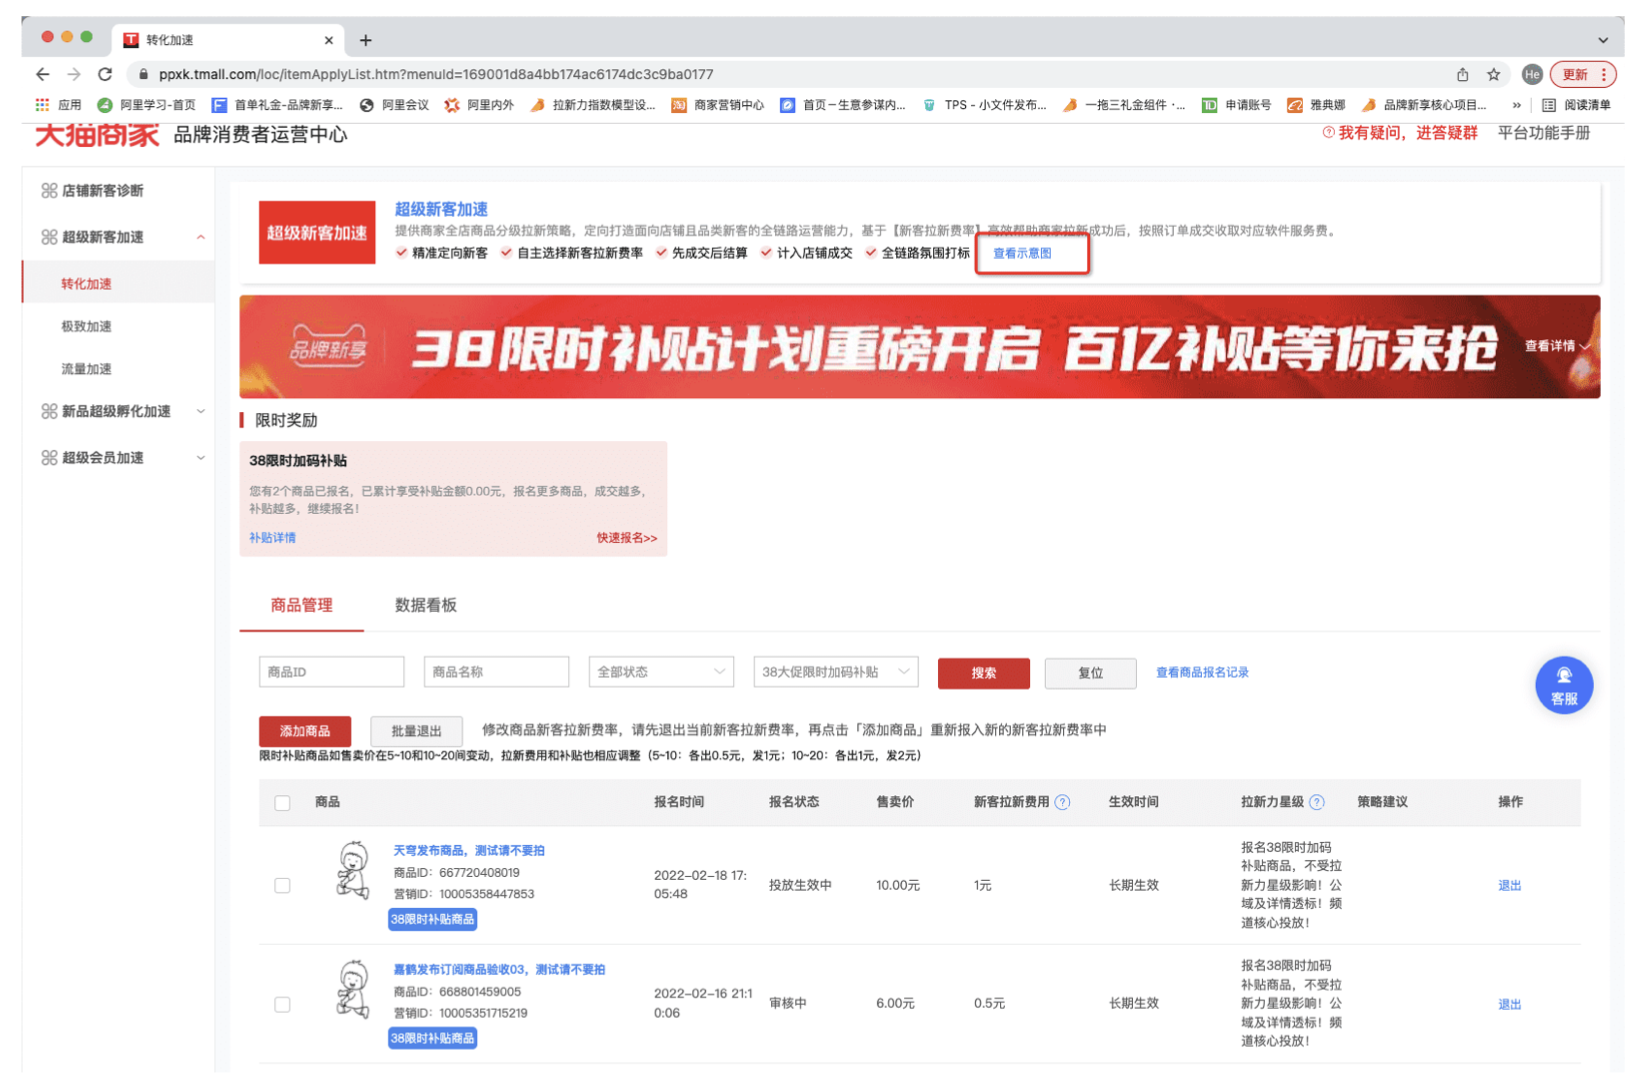Open the 38大促限时加码补贴 dropdown
Viewport: 1626px width, 1076px height.
click(x=836, y=672)
